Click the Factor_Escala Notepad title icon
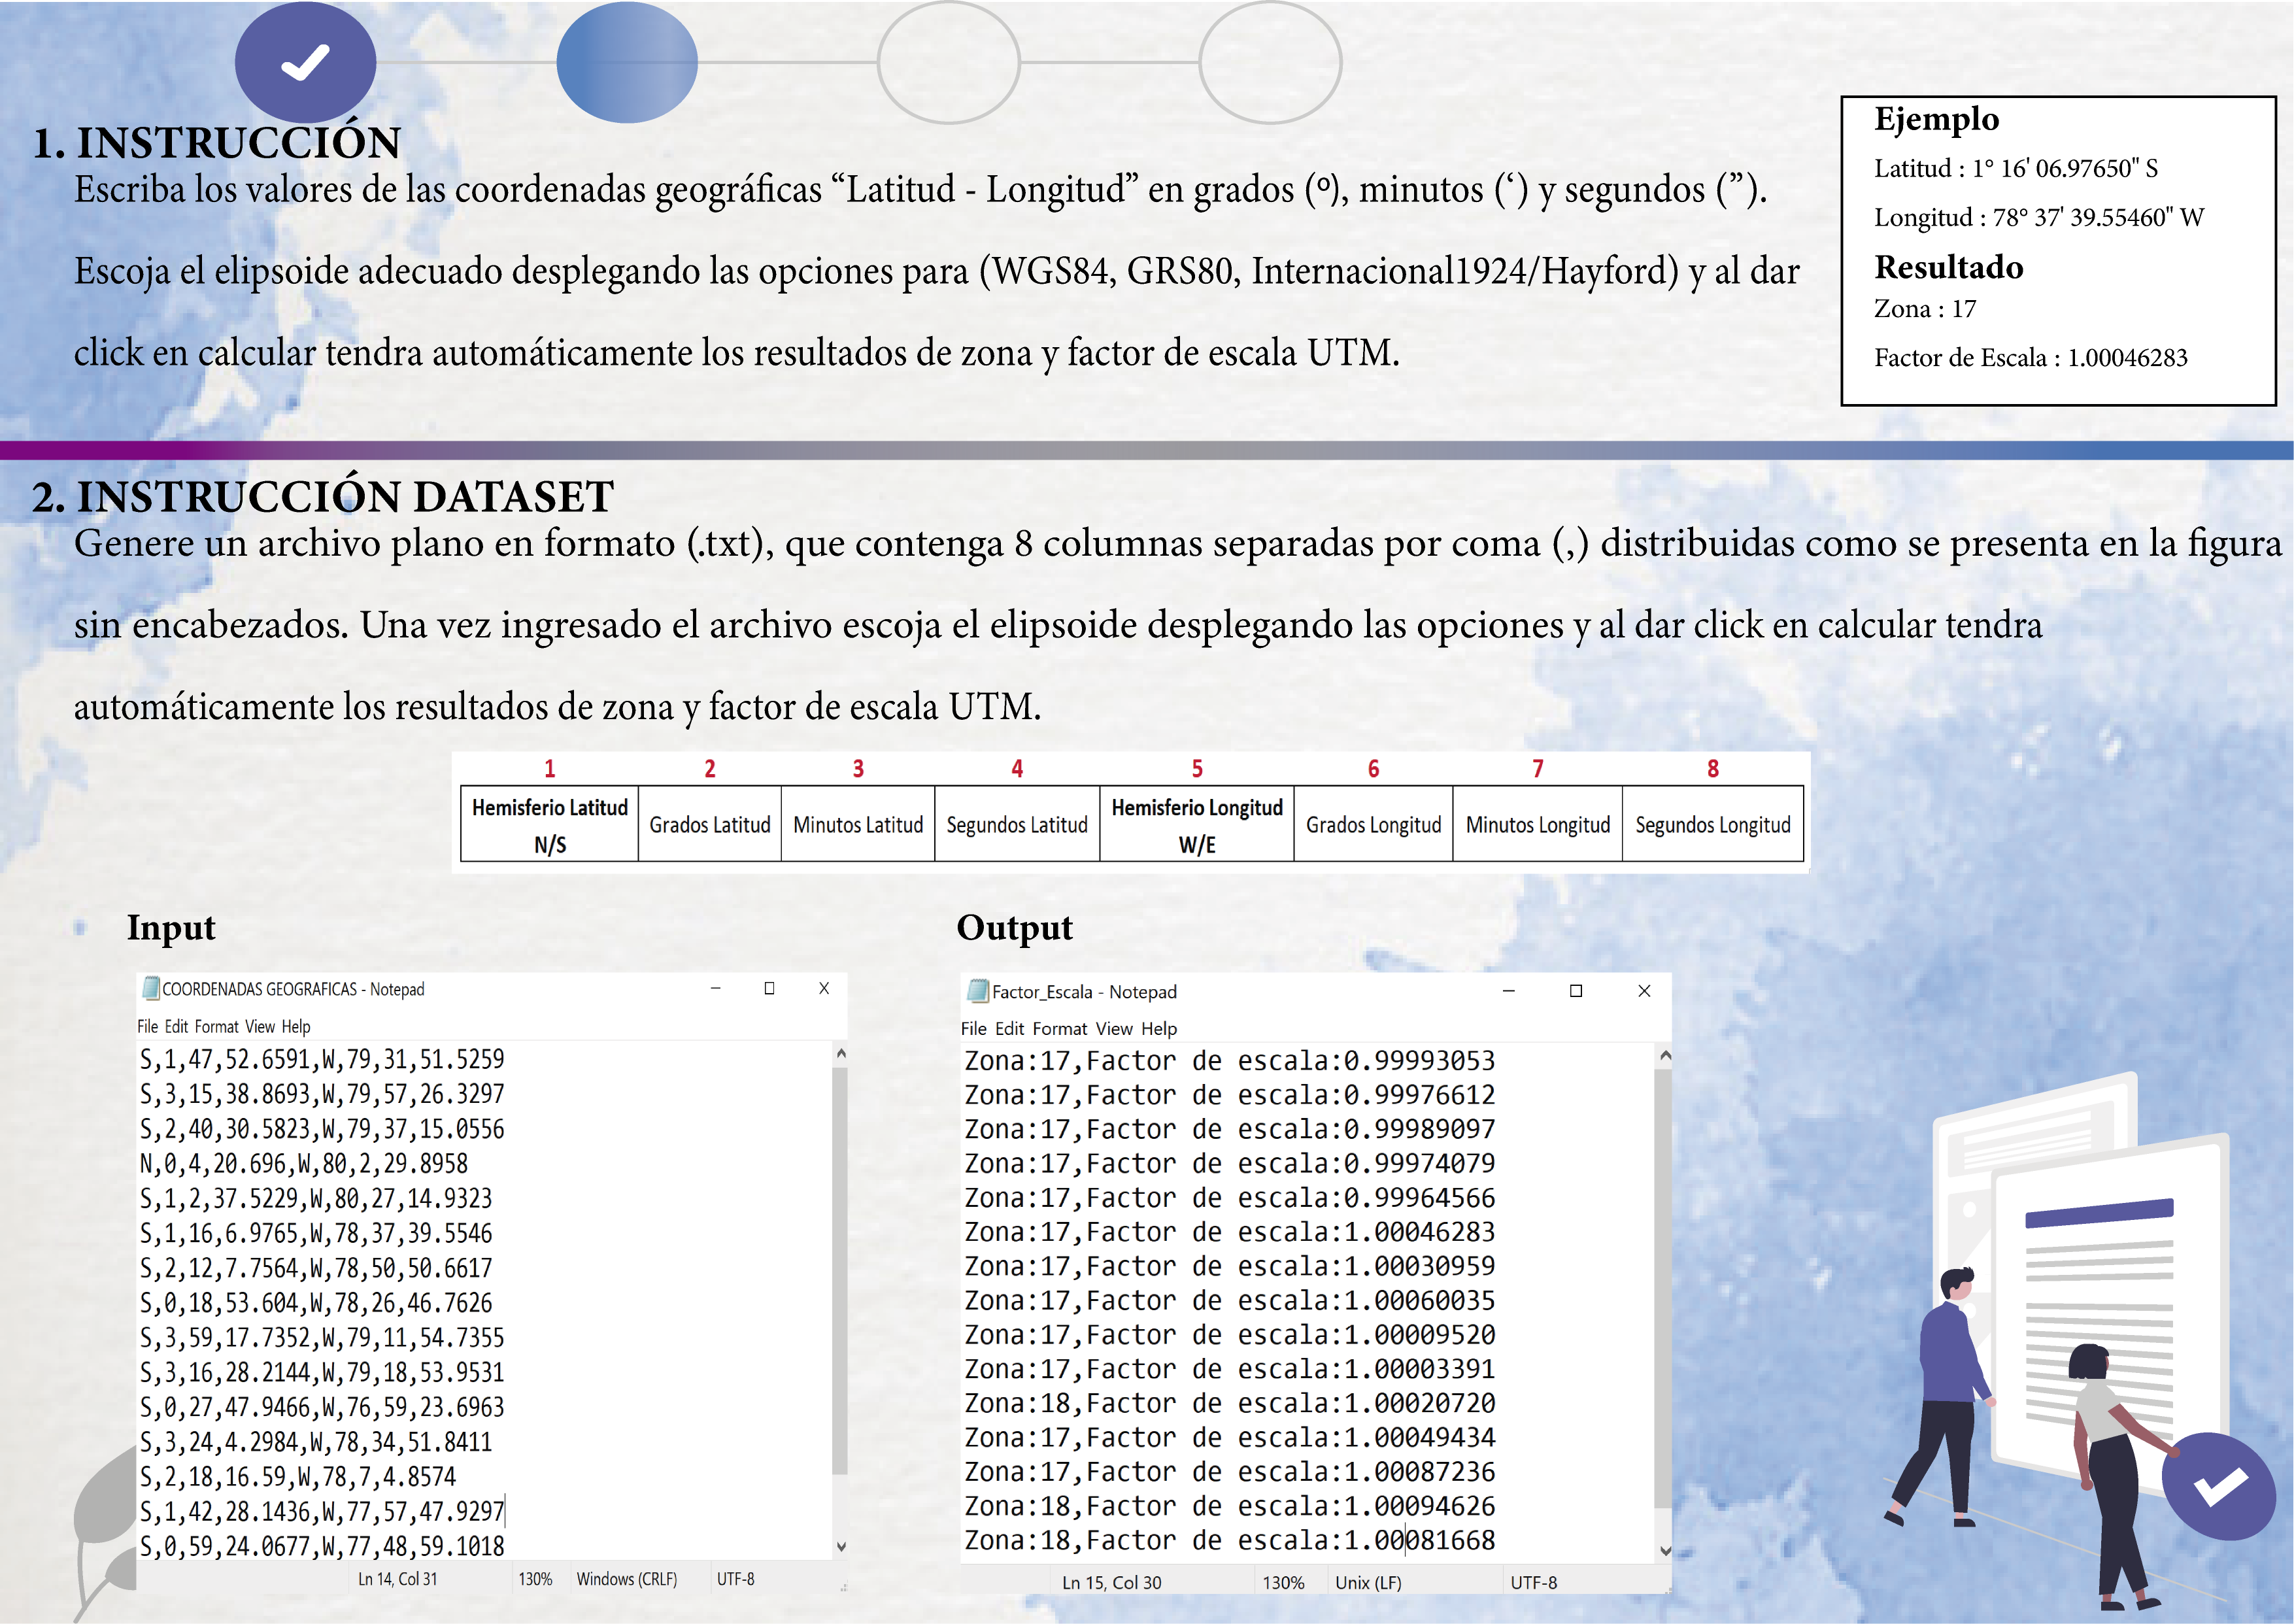 (977, 991)
